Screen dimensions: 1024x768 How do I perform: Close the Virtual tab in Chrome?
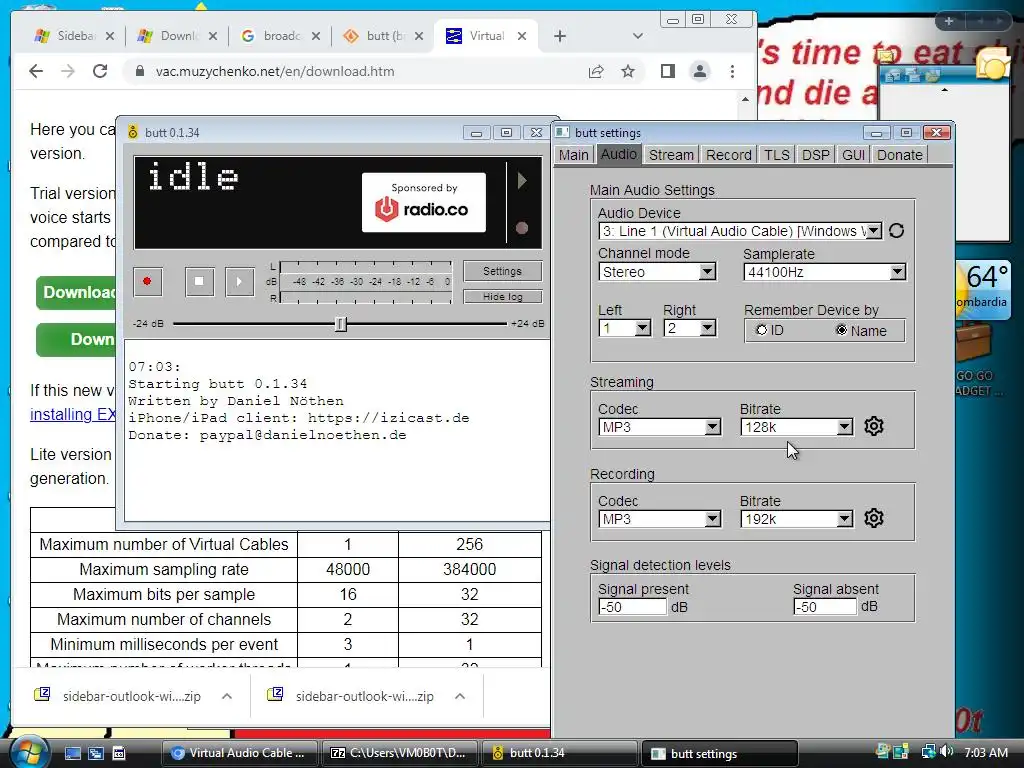(x=522, y=36)
